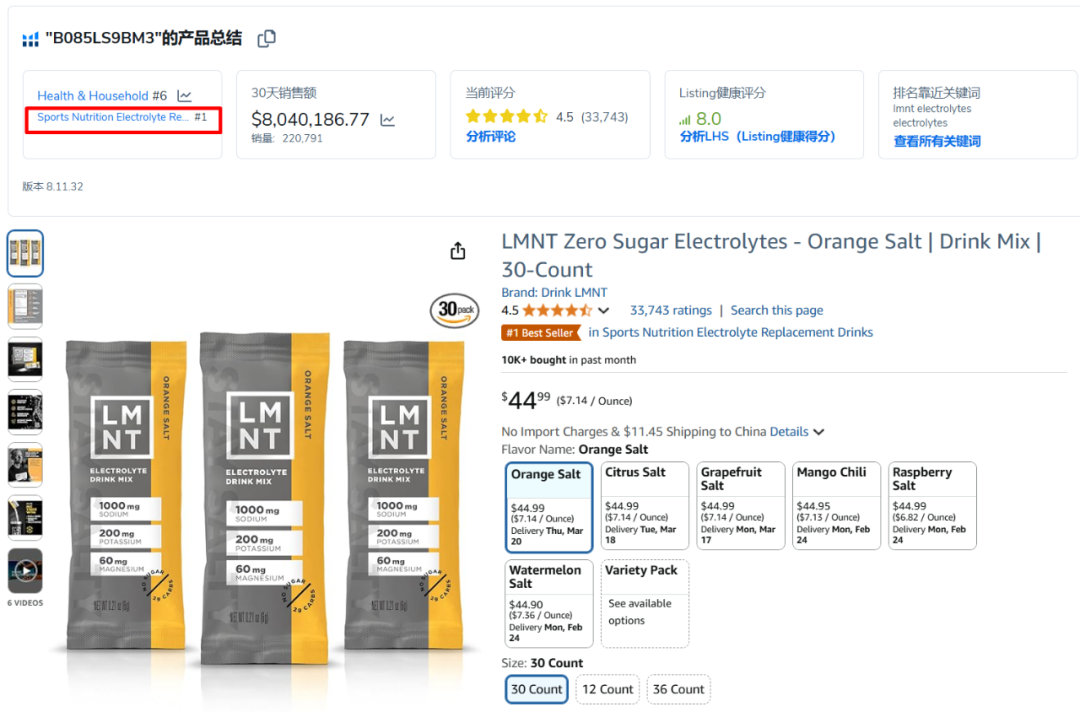Click the 33,743 ratings link
This screenshot has width=1080, height=712.
click(x=670, y=311)
